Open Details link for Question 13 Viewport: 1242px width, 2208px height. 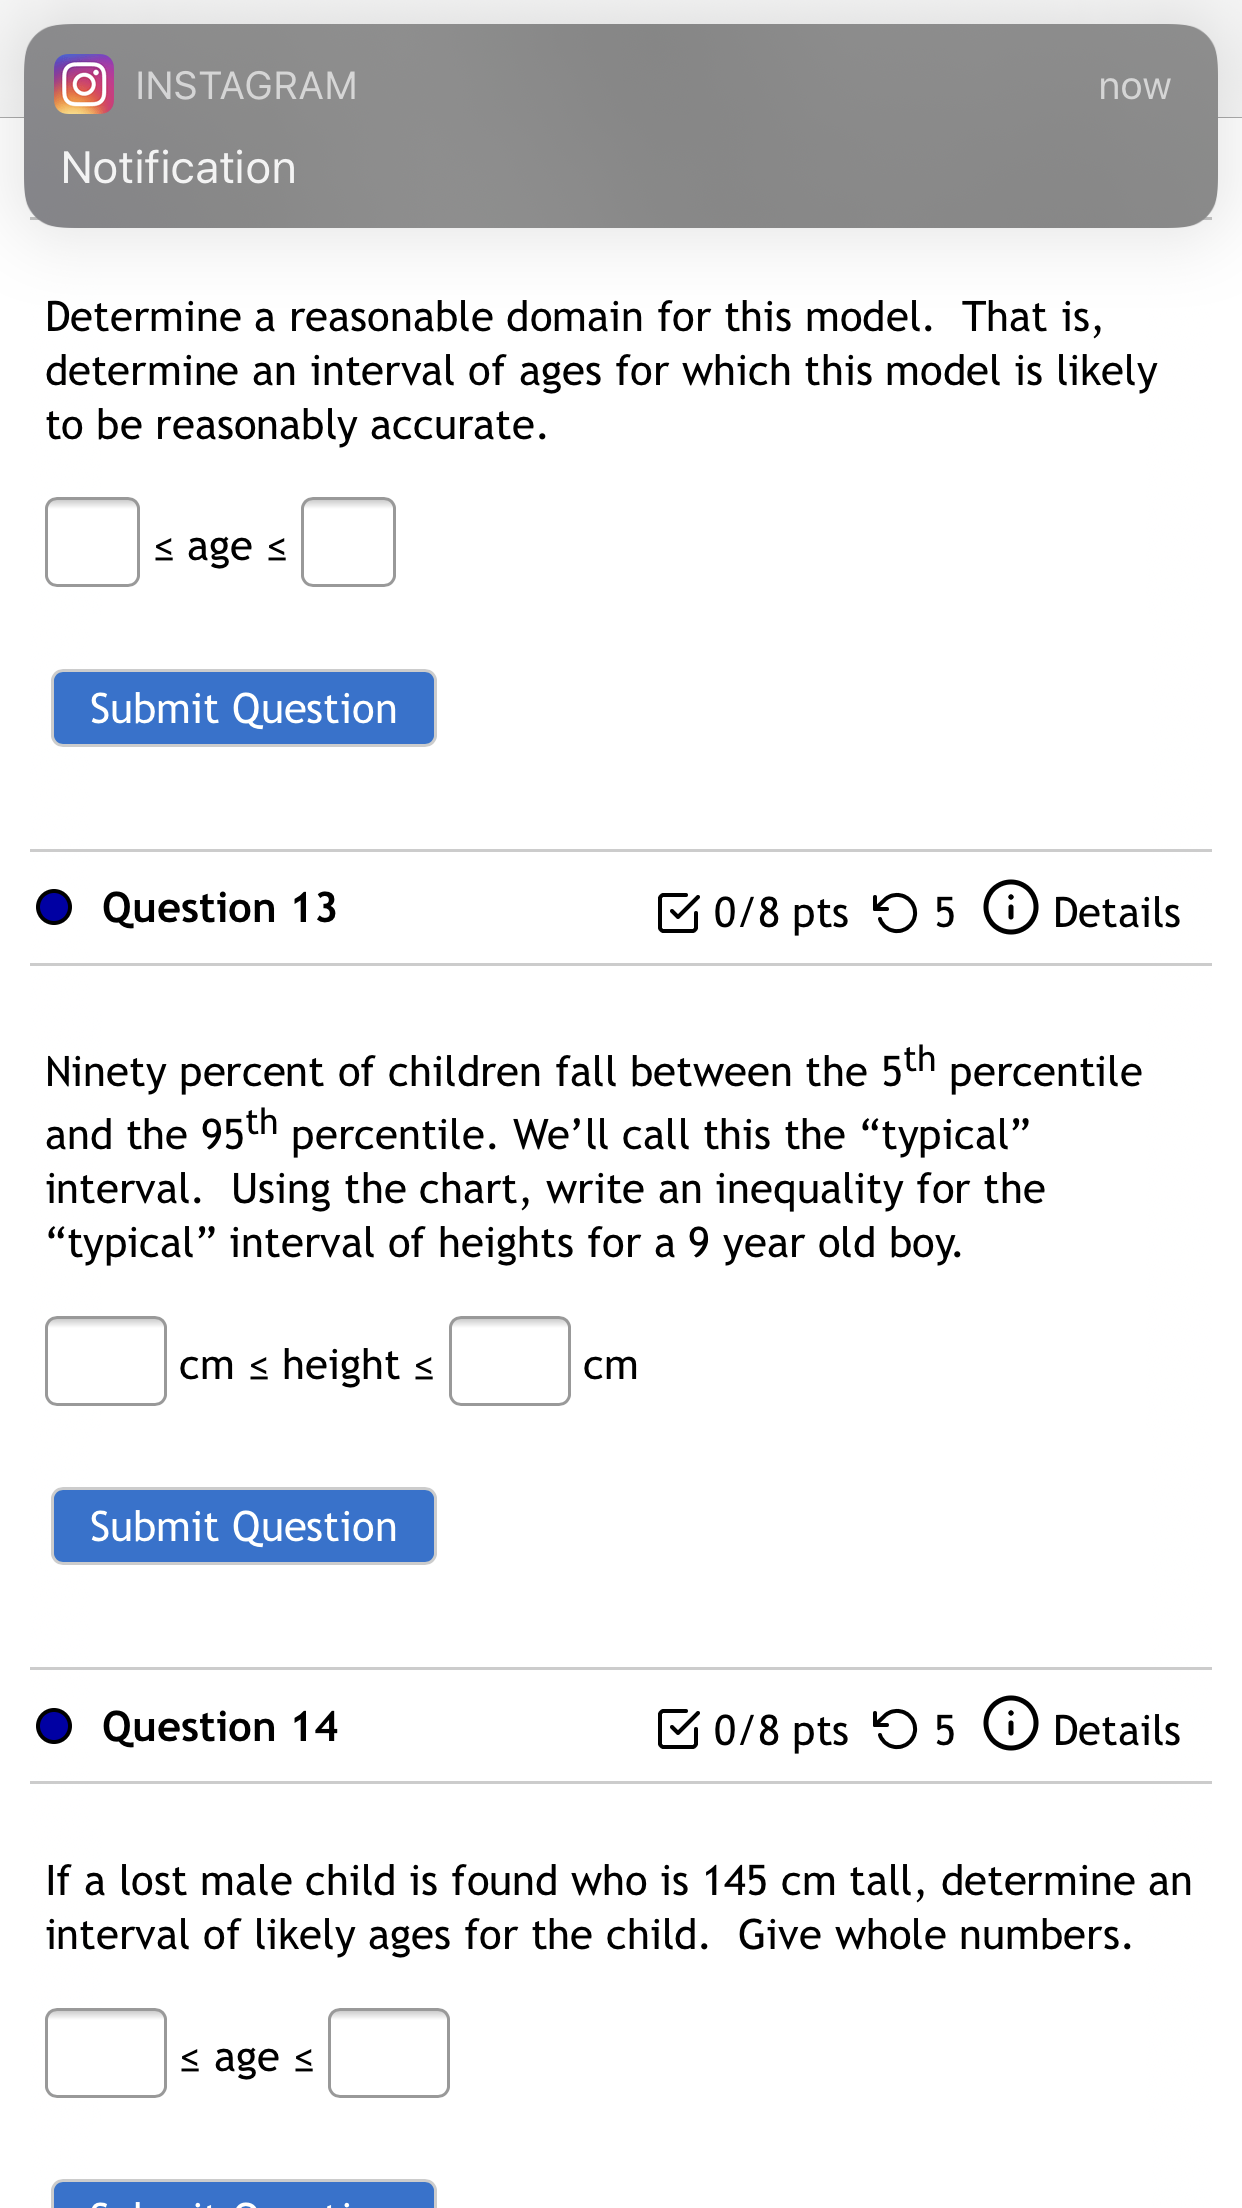[1116, 912]
